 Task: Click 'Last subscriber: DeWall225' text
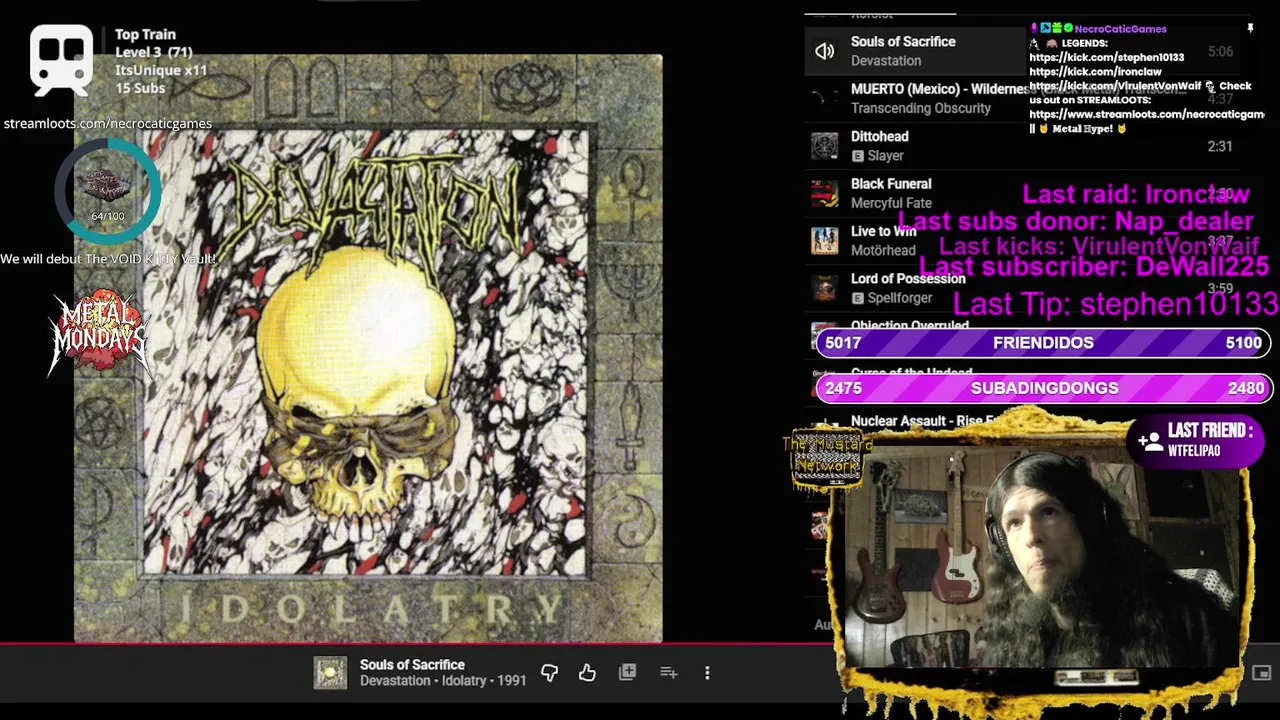[x=1094, y=267]
